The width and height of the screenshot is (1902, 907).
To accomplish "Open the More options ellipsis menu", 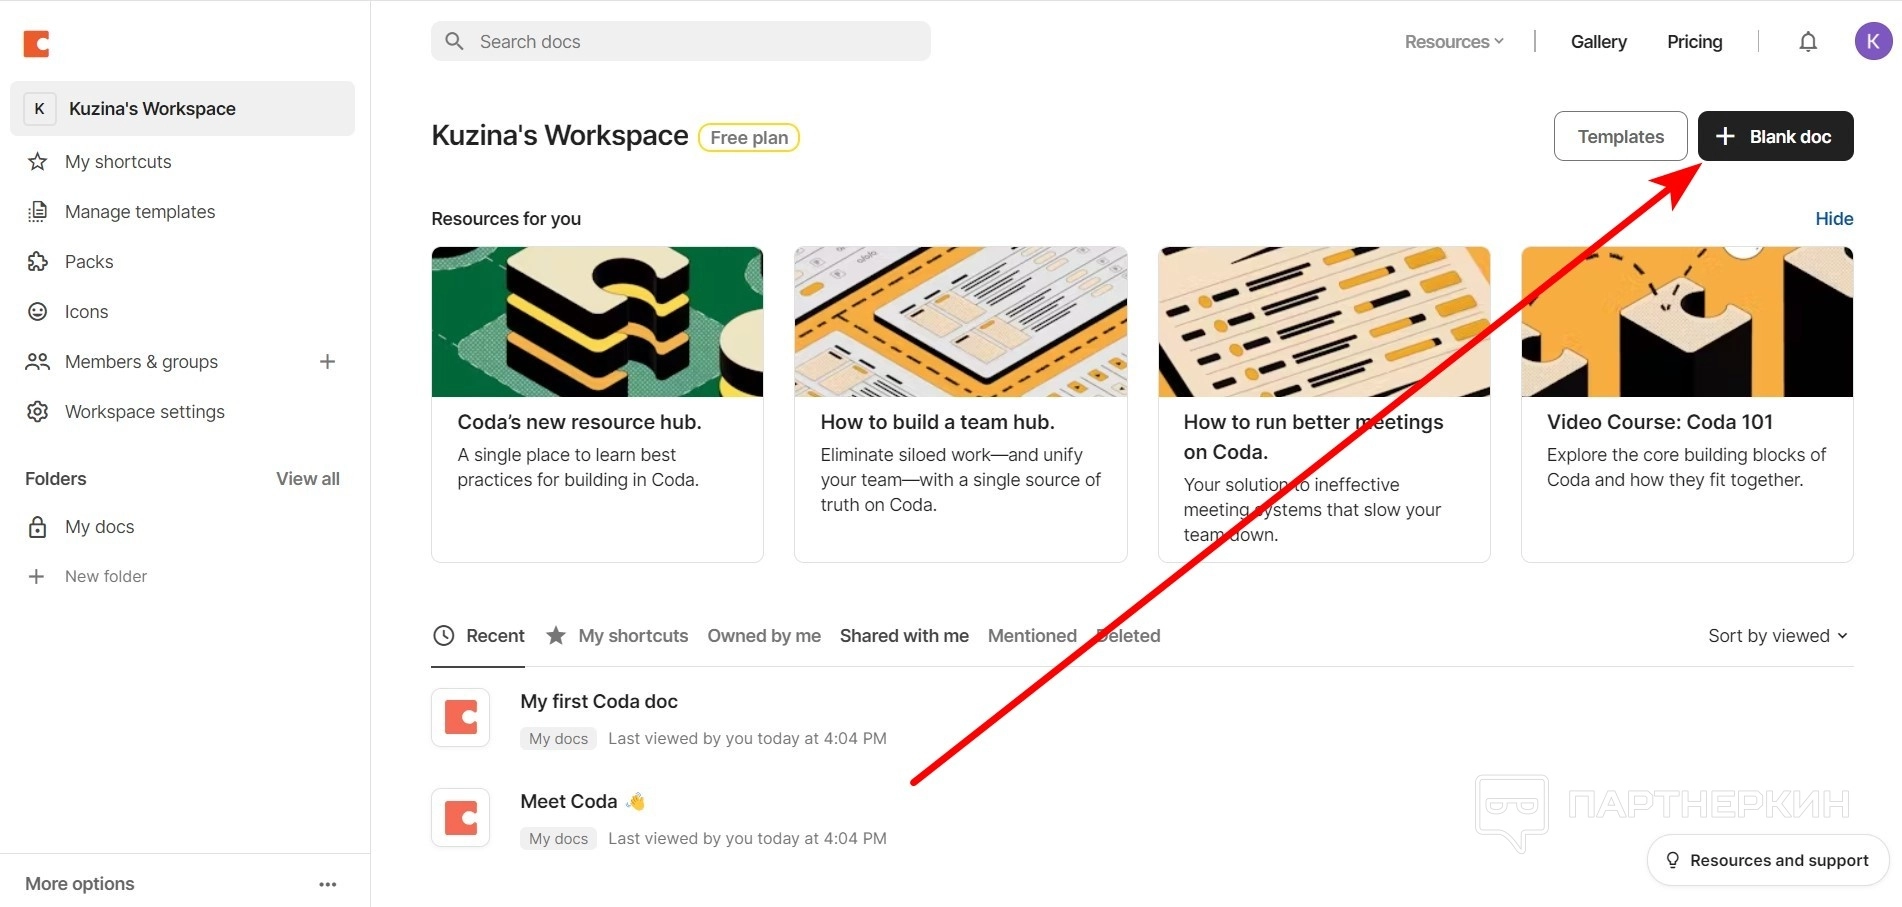I will [327, 884].
